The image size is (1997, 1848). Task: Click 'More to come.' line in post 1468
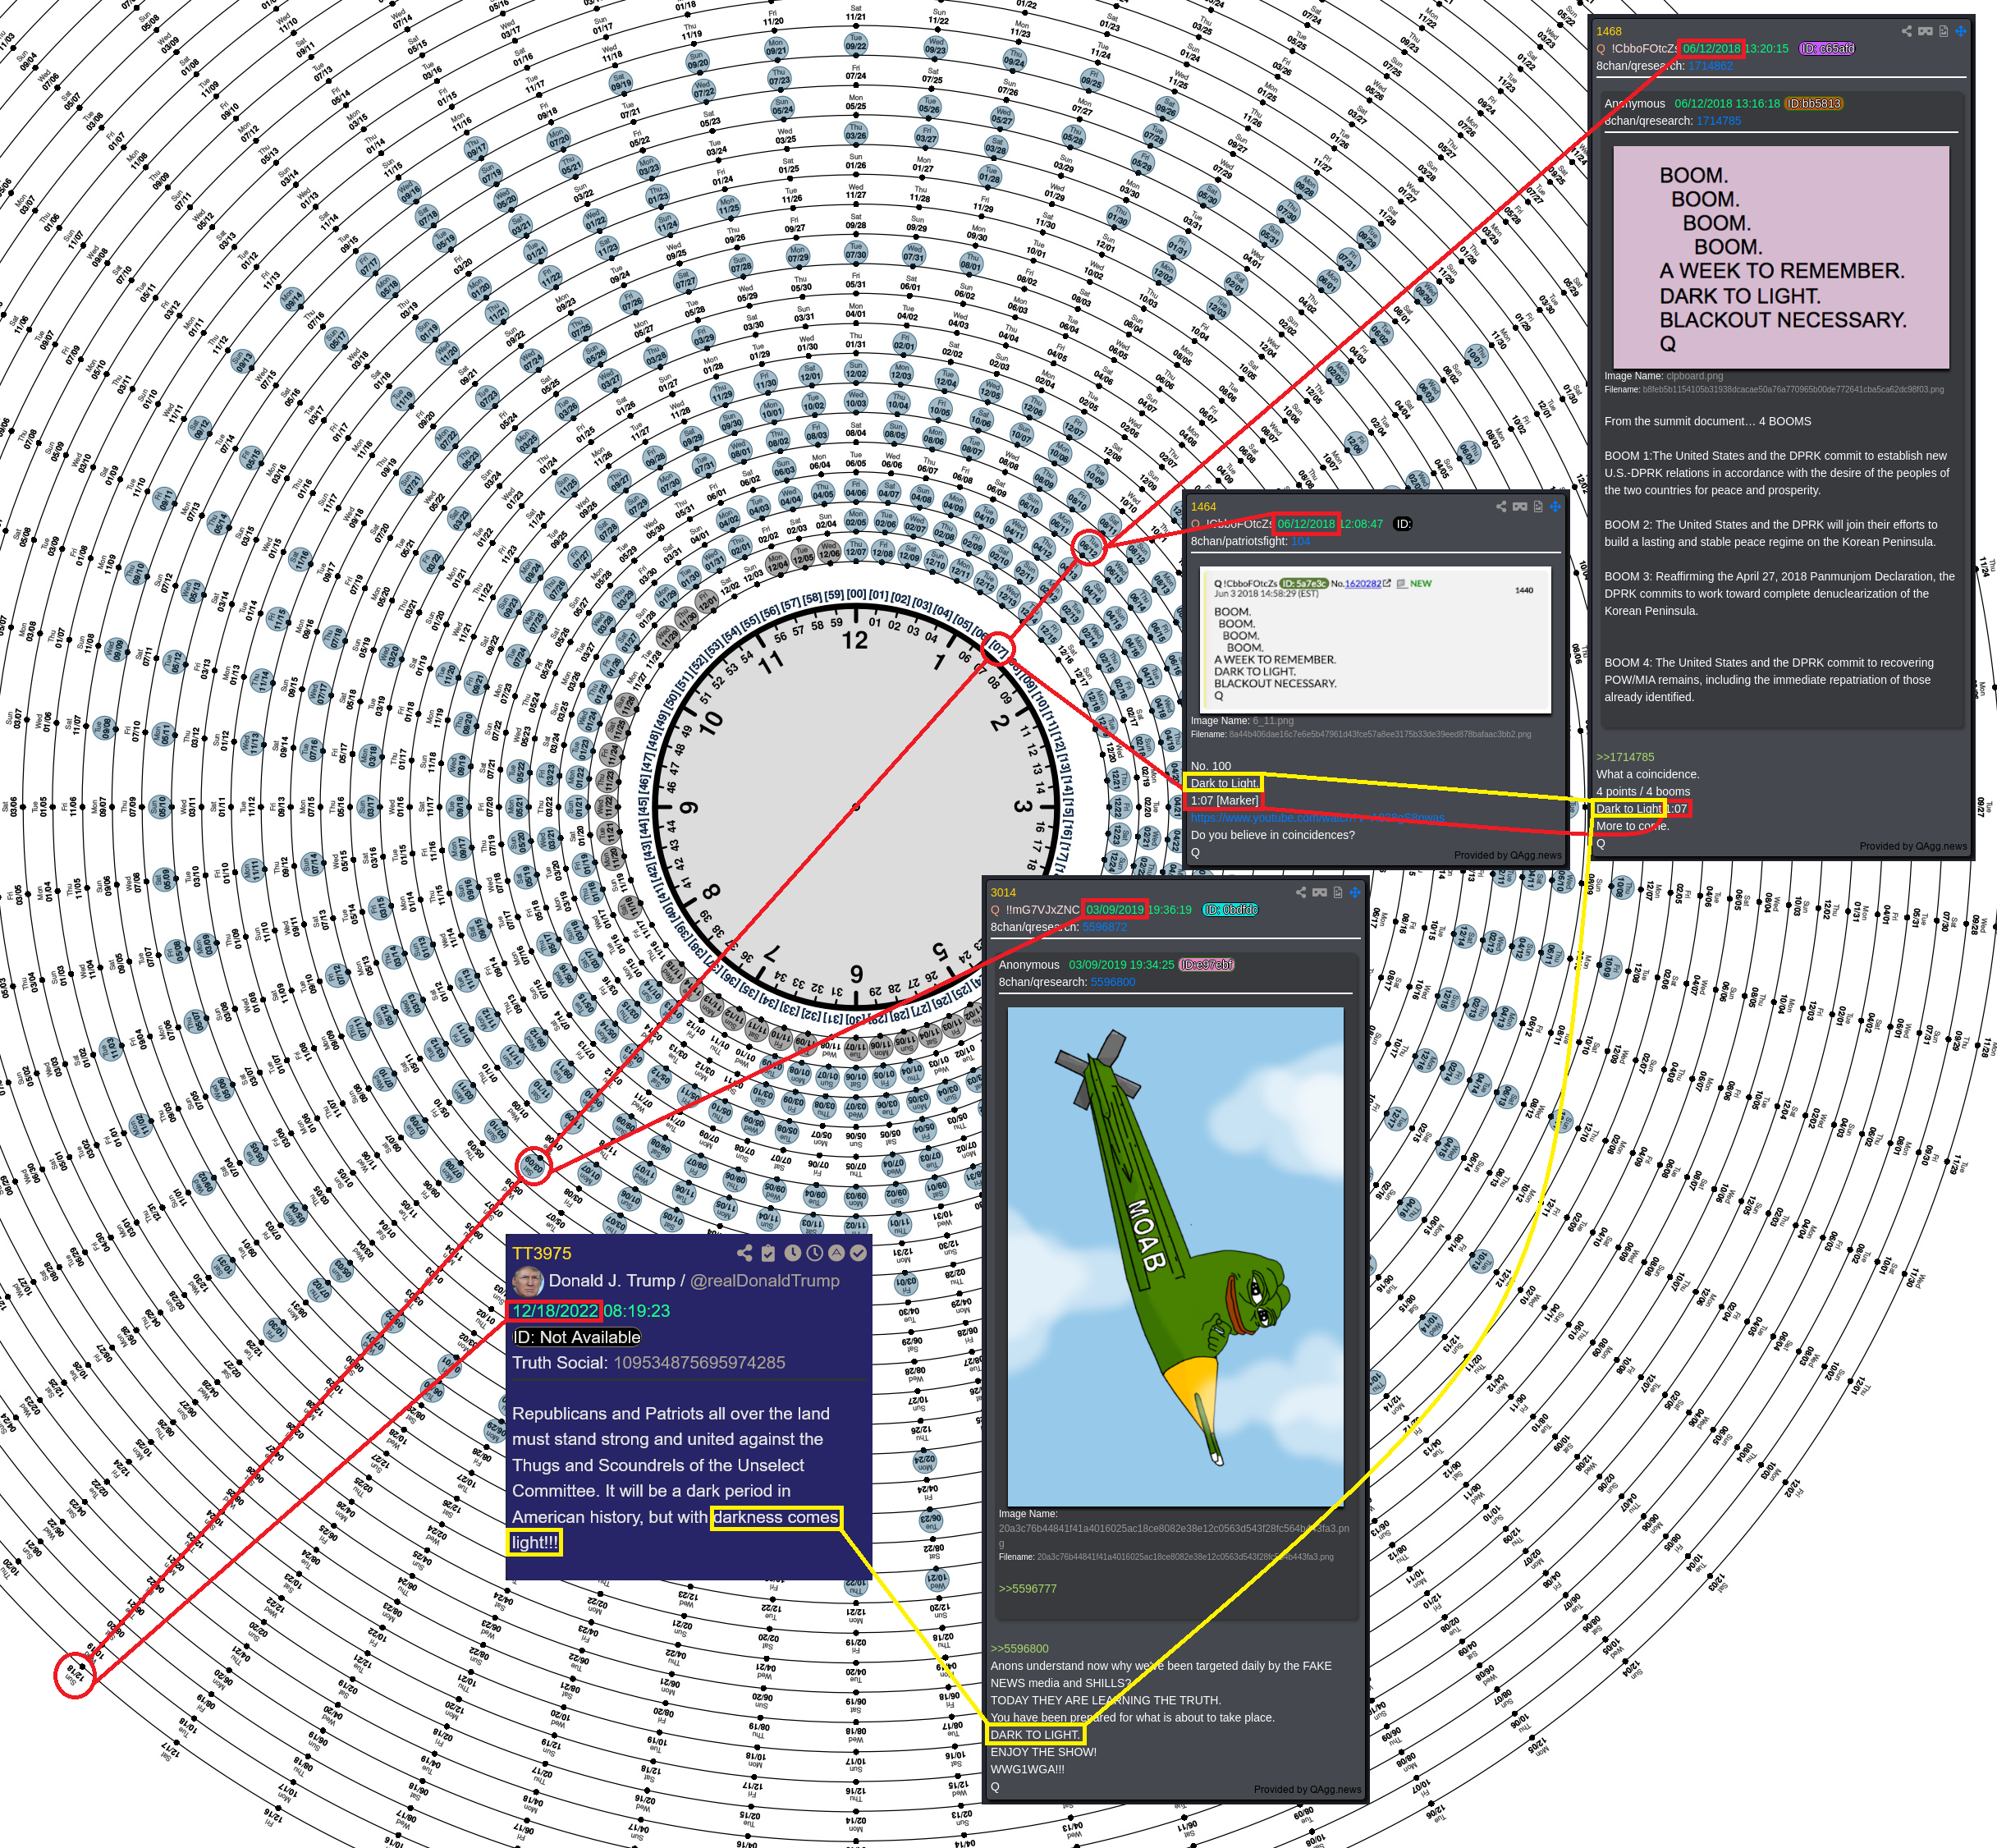tap(1632, 826)
